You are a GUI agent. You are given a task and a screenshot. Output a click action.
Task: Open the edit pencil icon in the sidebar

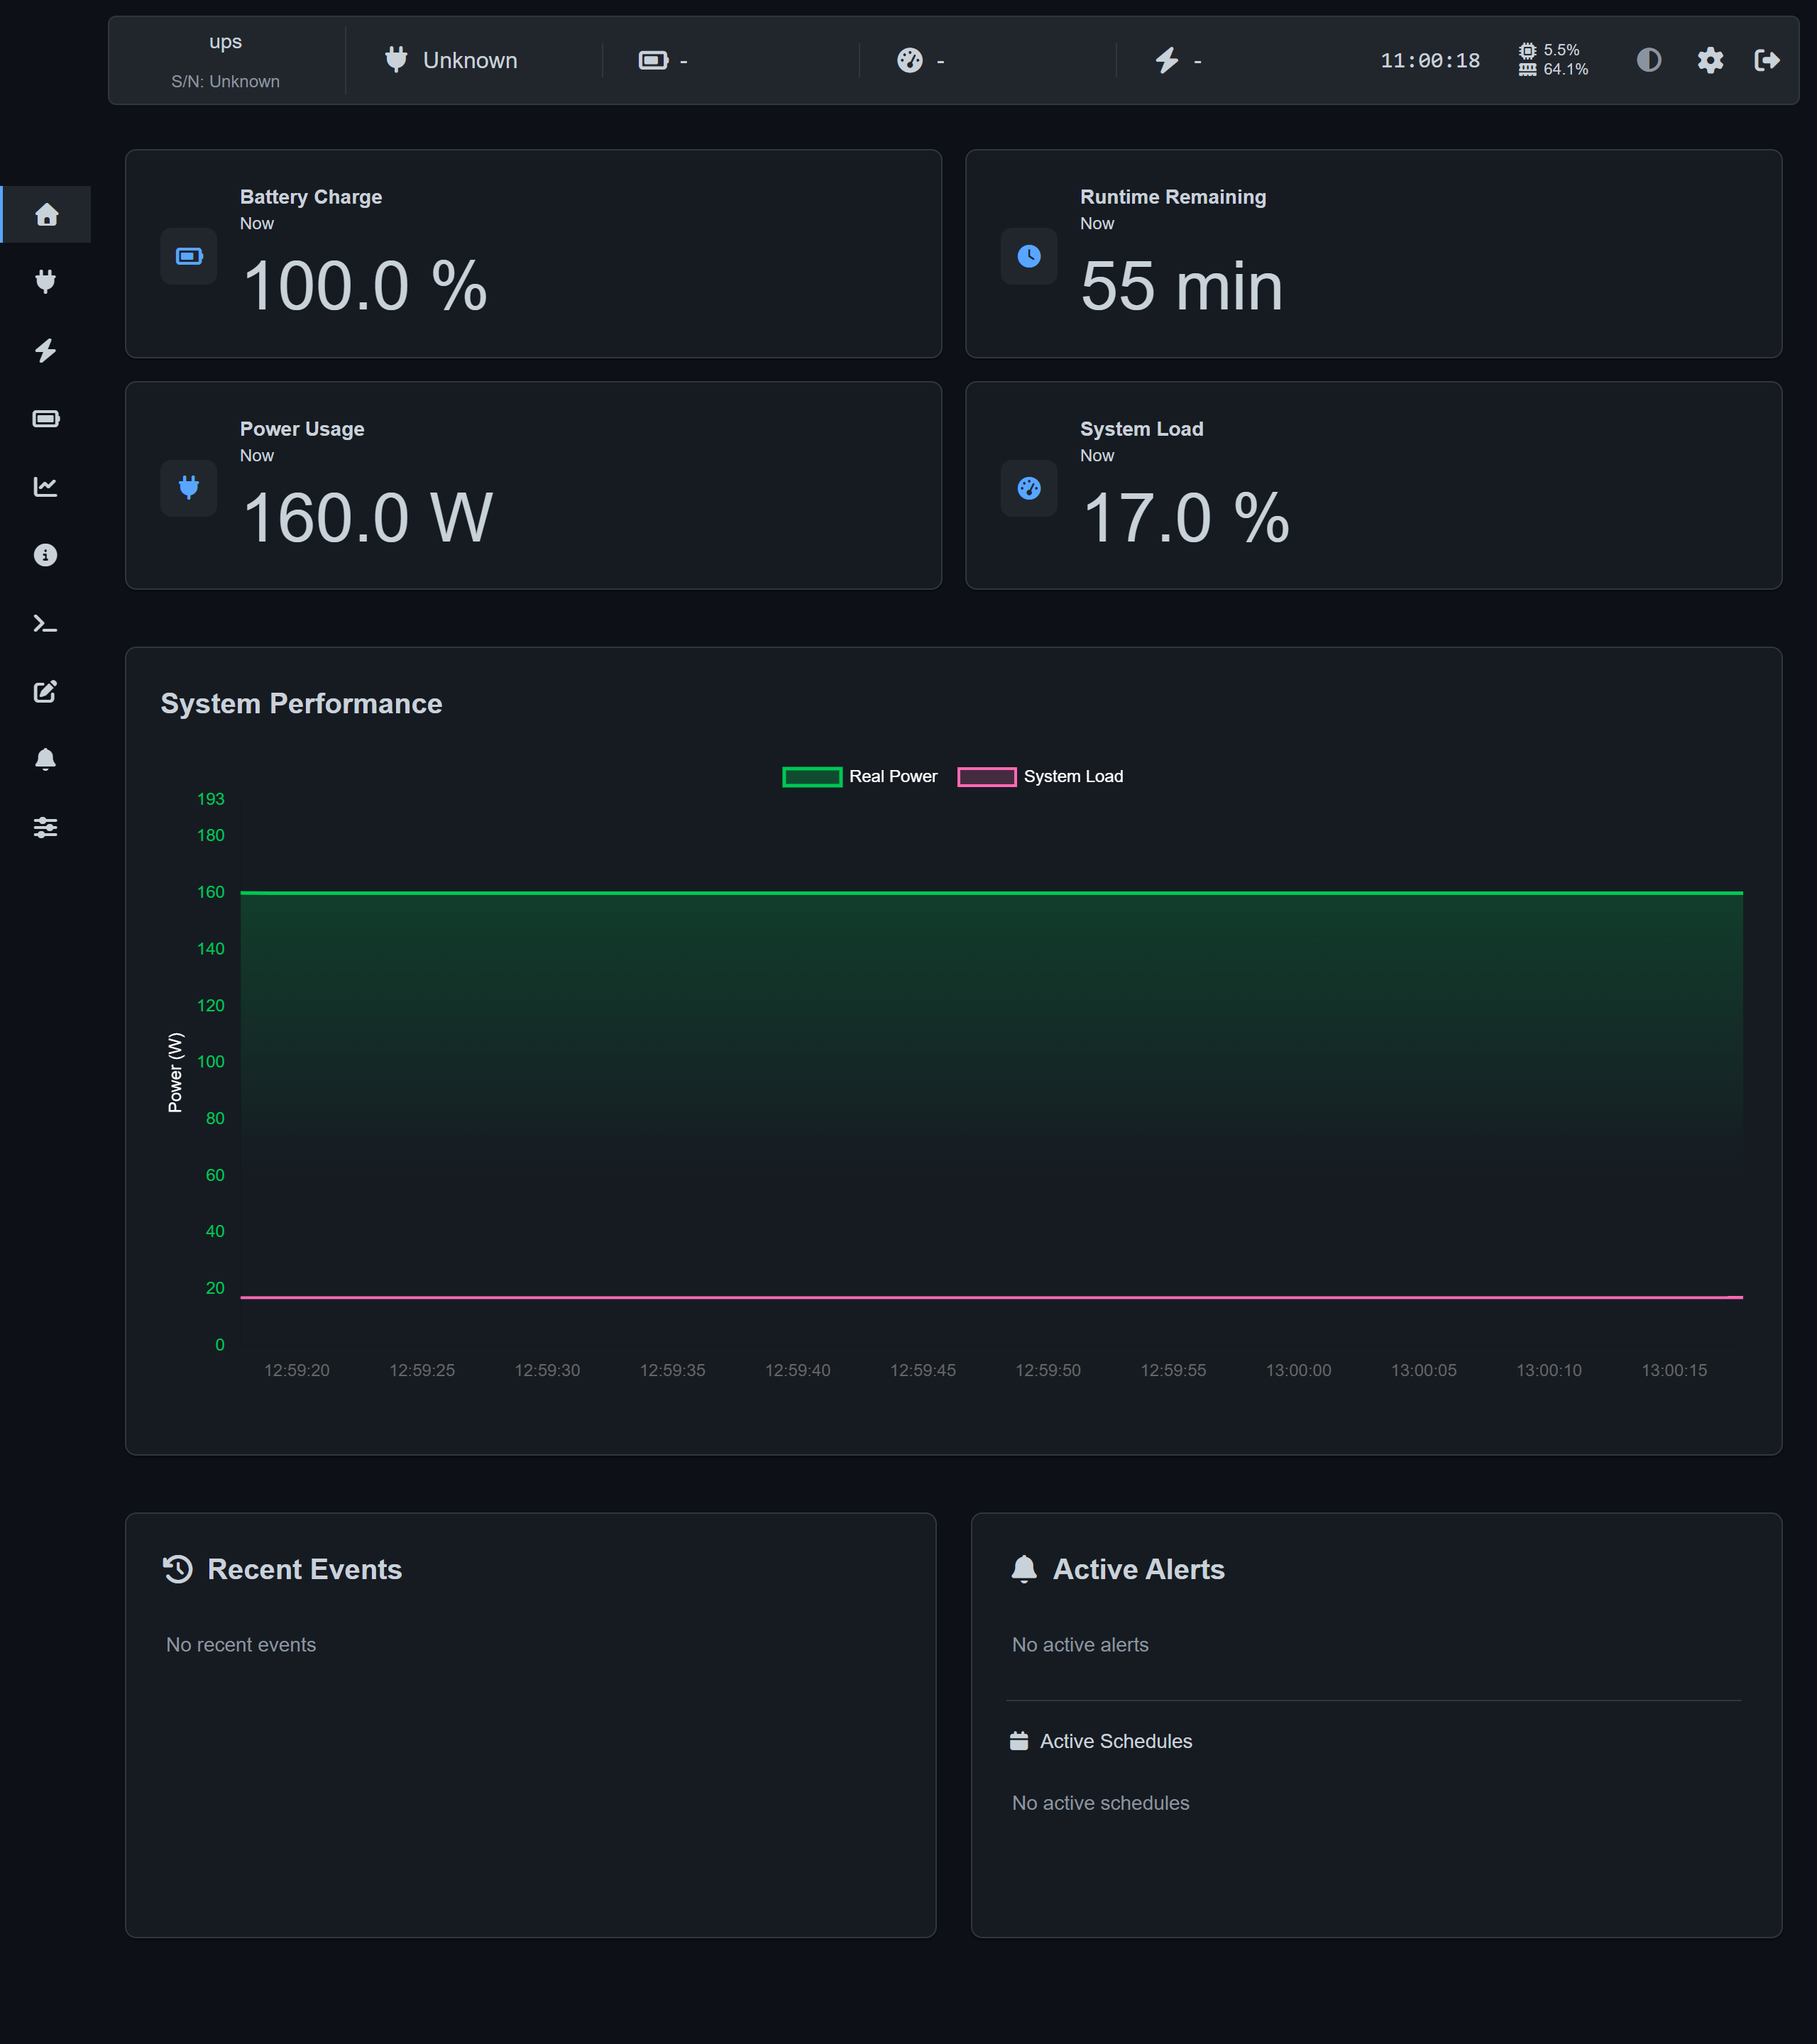46,691
